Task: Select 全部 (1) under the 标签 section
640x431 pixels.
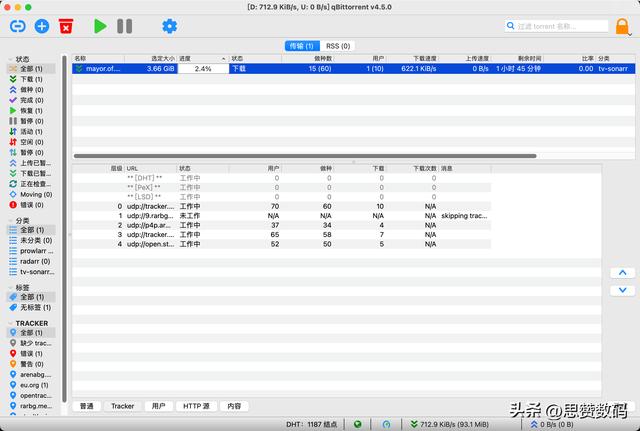Action: [x=31, y=297]
